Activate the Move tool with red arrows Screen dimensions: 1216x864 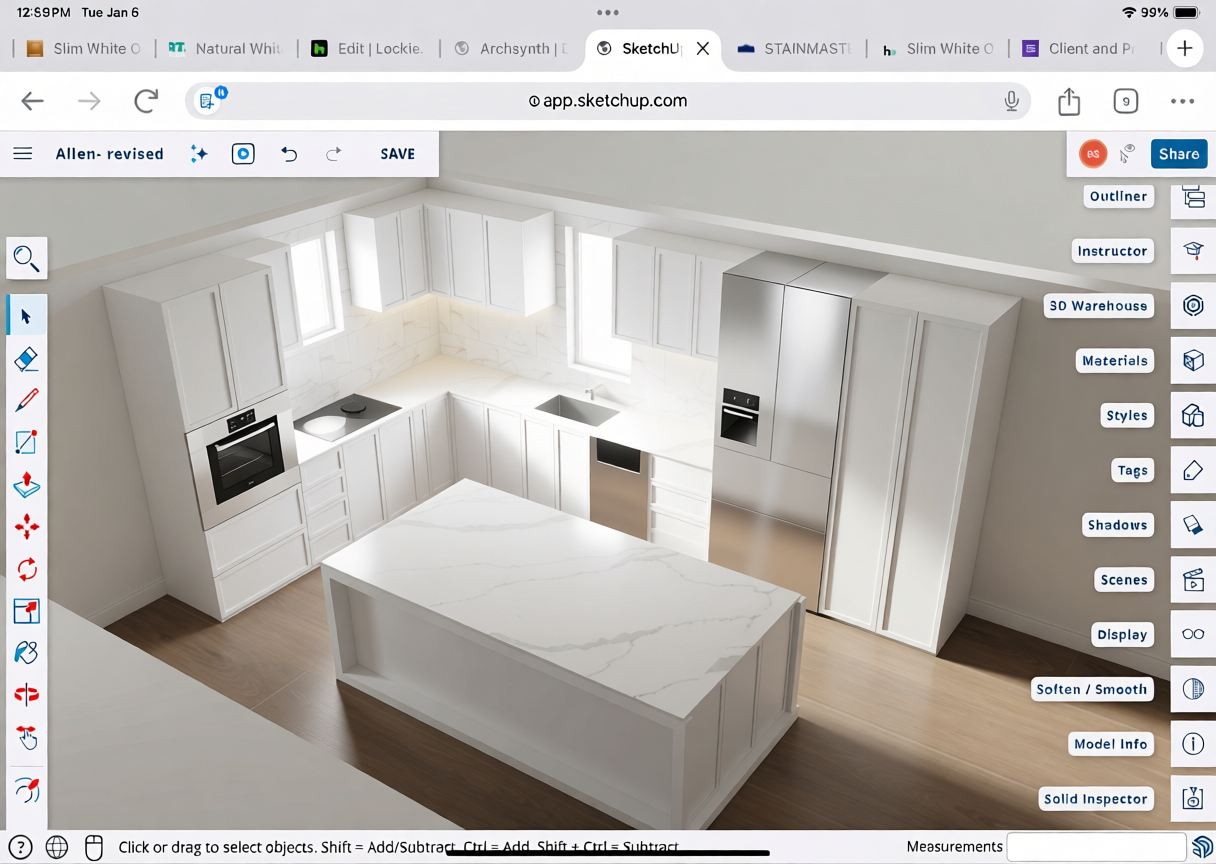[x=27, y=527]
